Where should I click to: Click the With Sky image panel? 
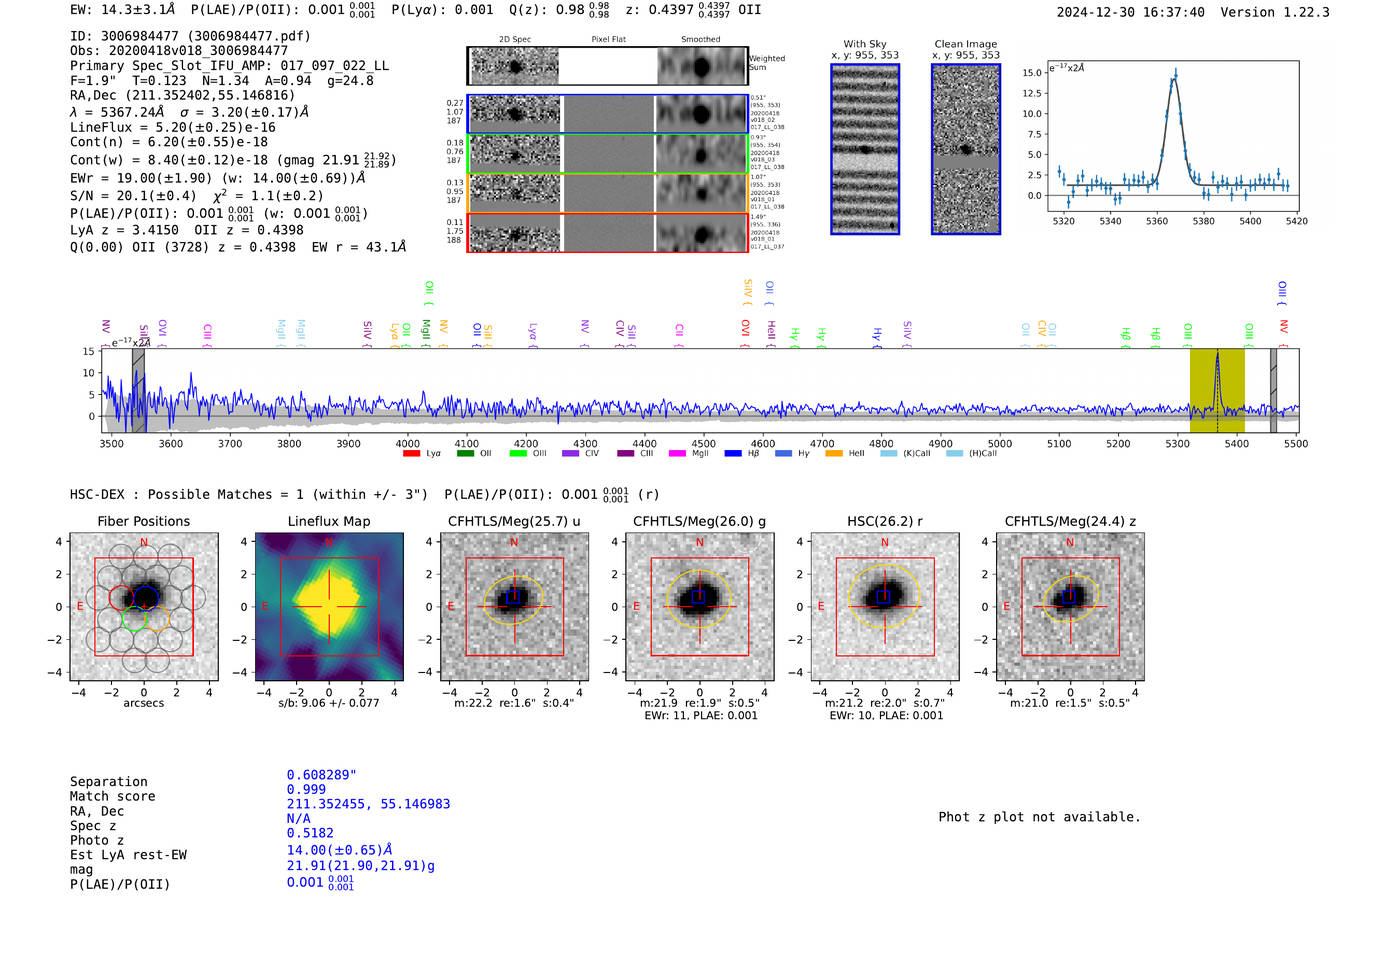point(865,149)
